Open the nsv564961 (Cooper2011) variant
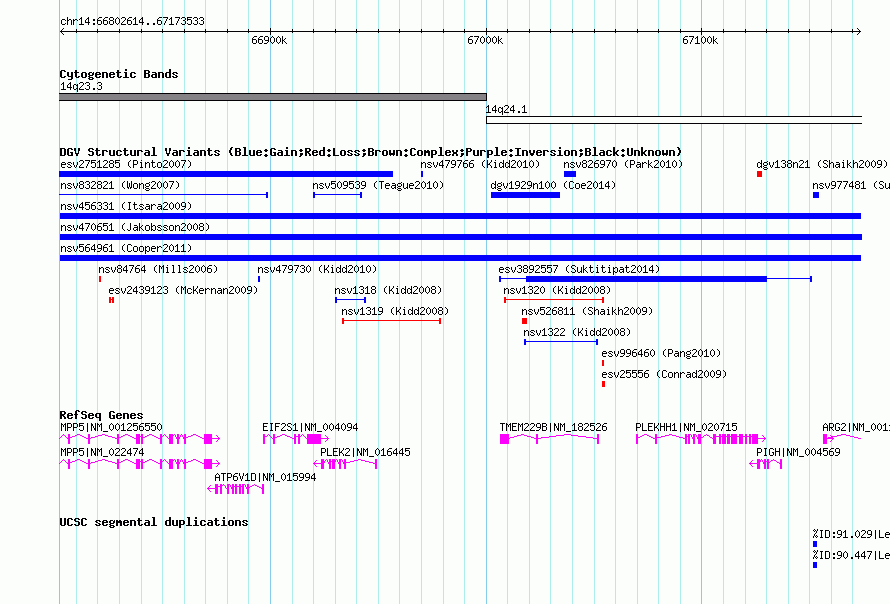The image size is (890, 604). (460, 258)
